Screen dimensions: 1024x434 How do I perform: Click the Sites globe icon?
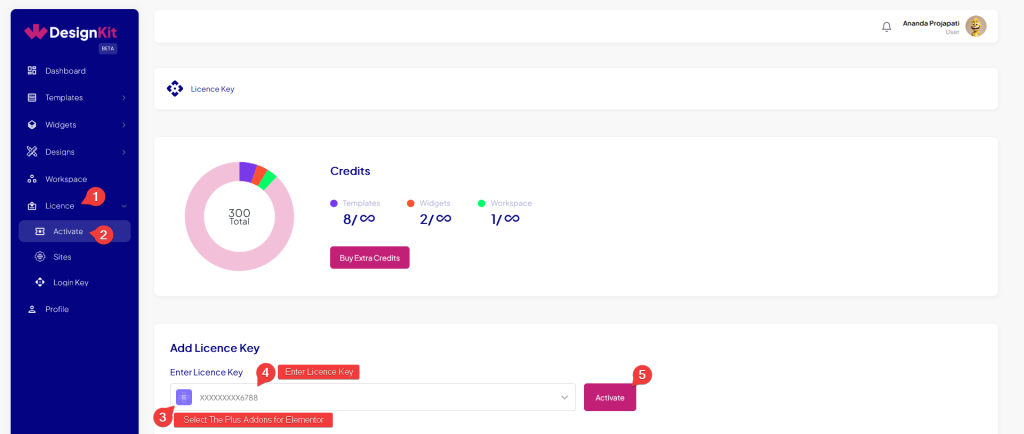point(40,257)
